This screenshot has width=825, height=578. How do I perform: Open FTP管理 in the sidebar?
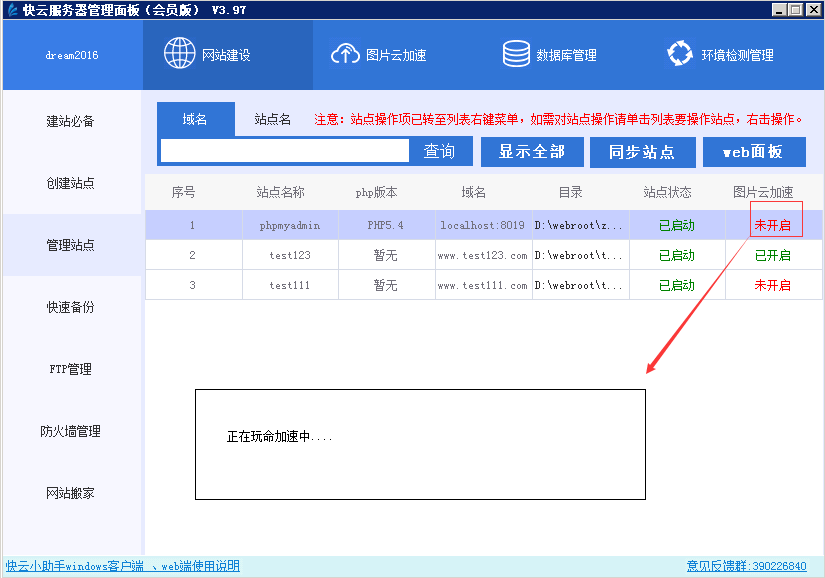[x=71, y=369]
